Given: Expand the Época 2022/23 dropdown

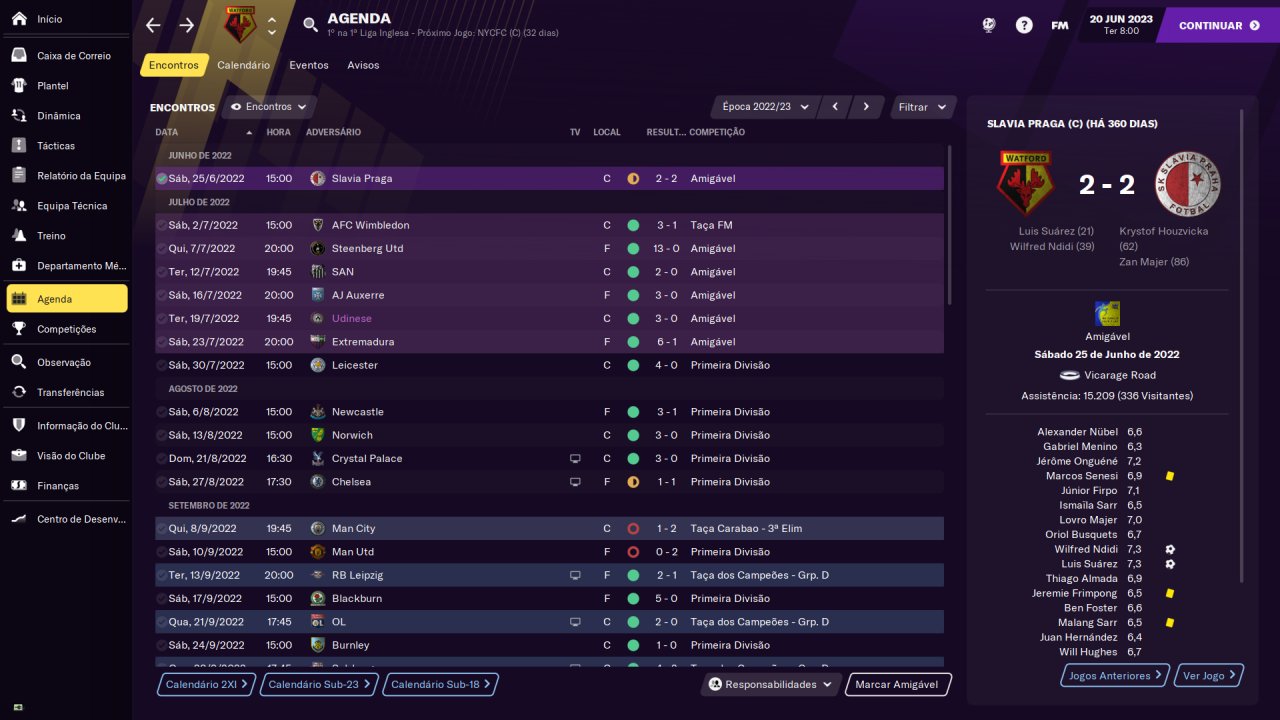Looking at the screenshot, I should pos(765,107).
